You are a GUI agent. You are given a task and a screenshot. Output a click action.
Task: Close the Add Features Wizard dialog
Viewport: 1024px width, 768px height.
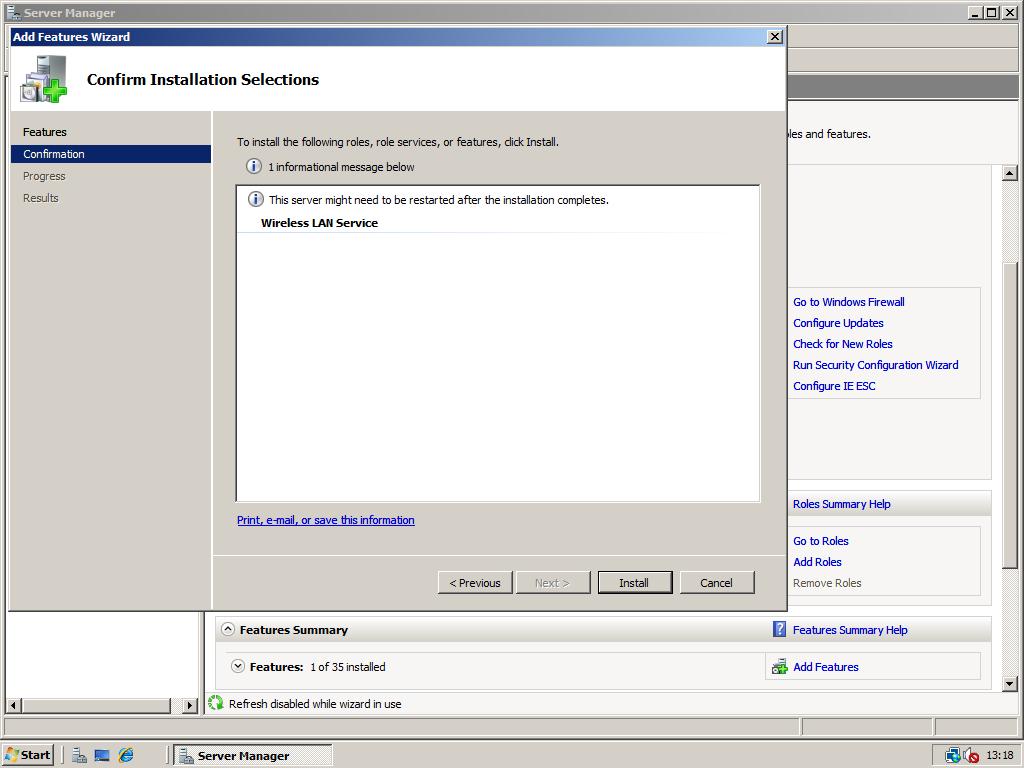coord(775,37)
